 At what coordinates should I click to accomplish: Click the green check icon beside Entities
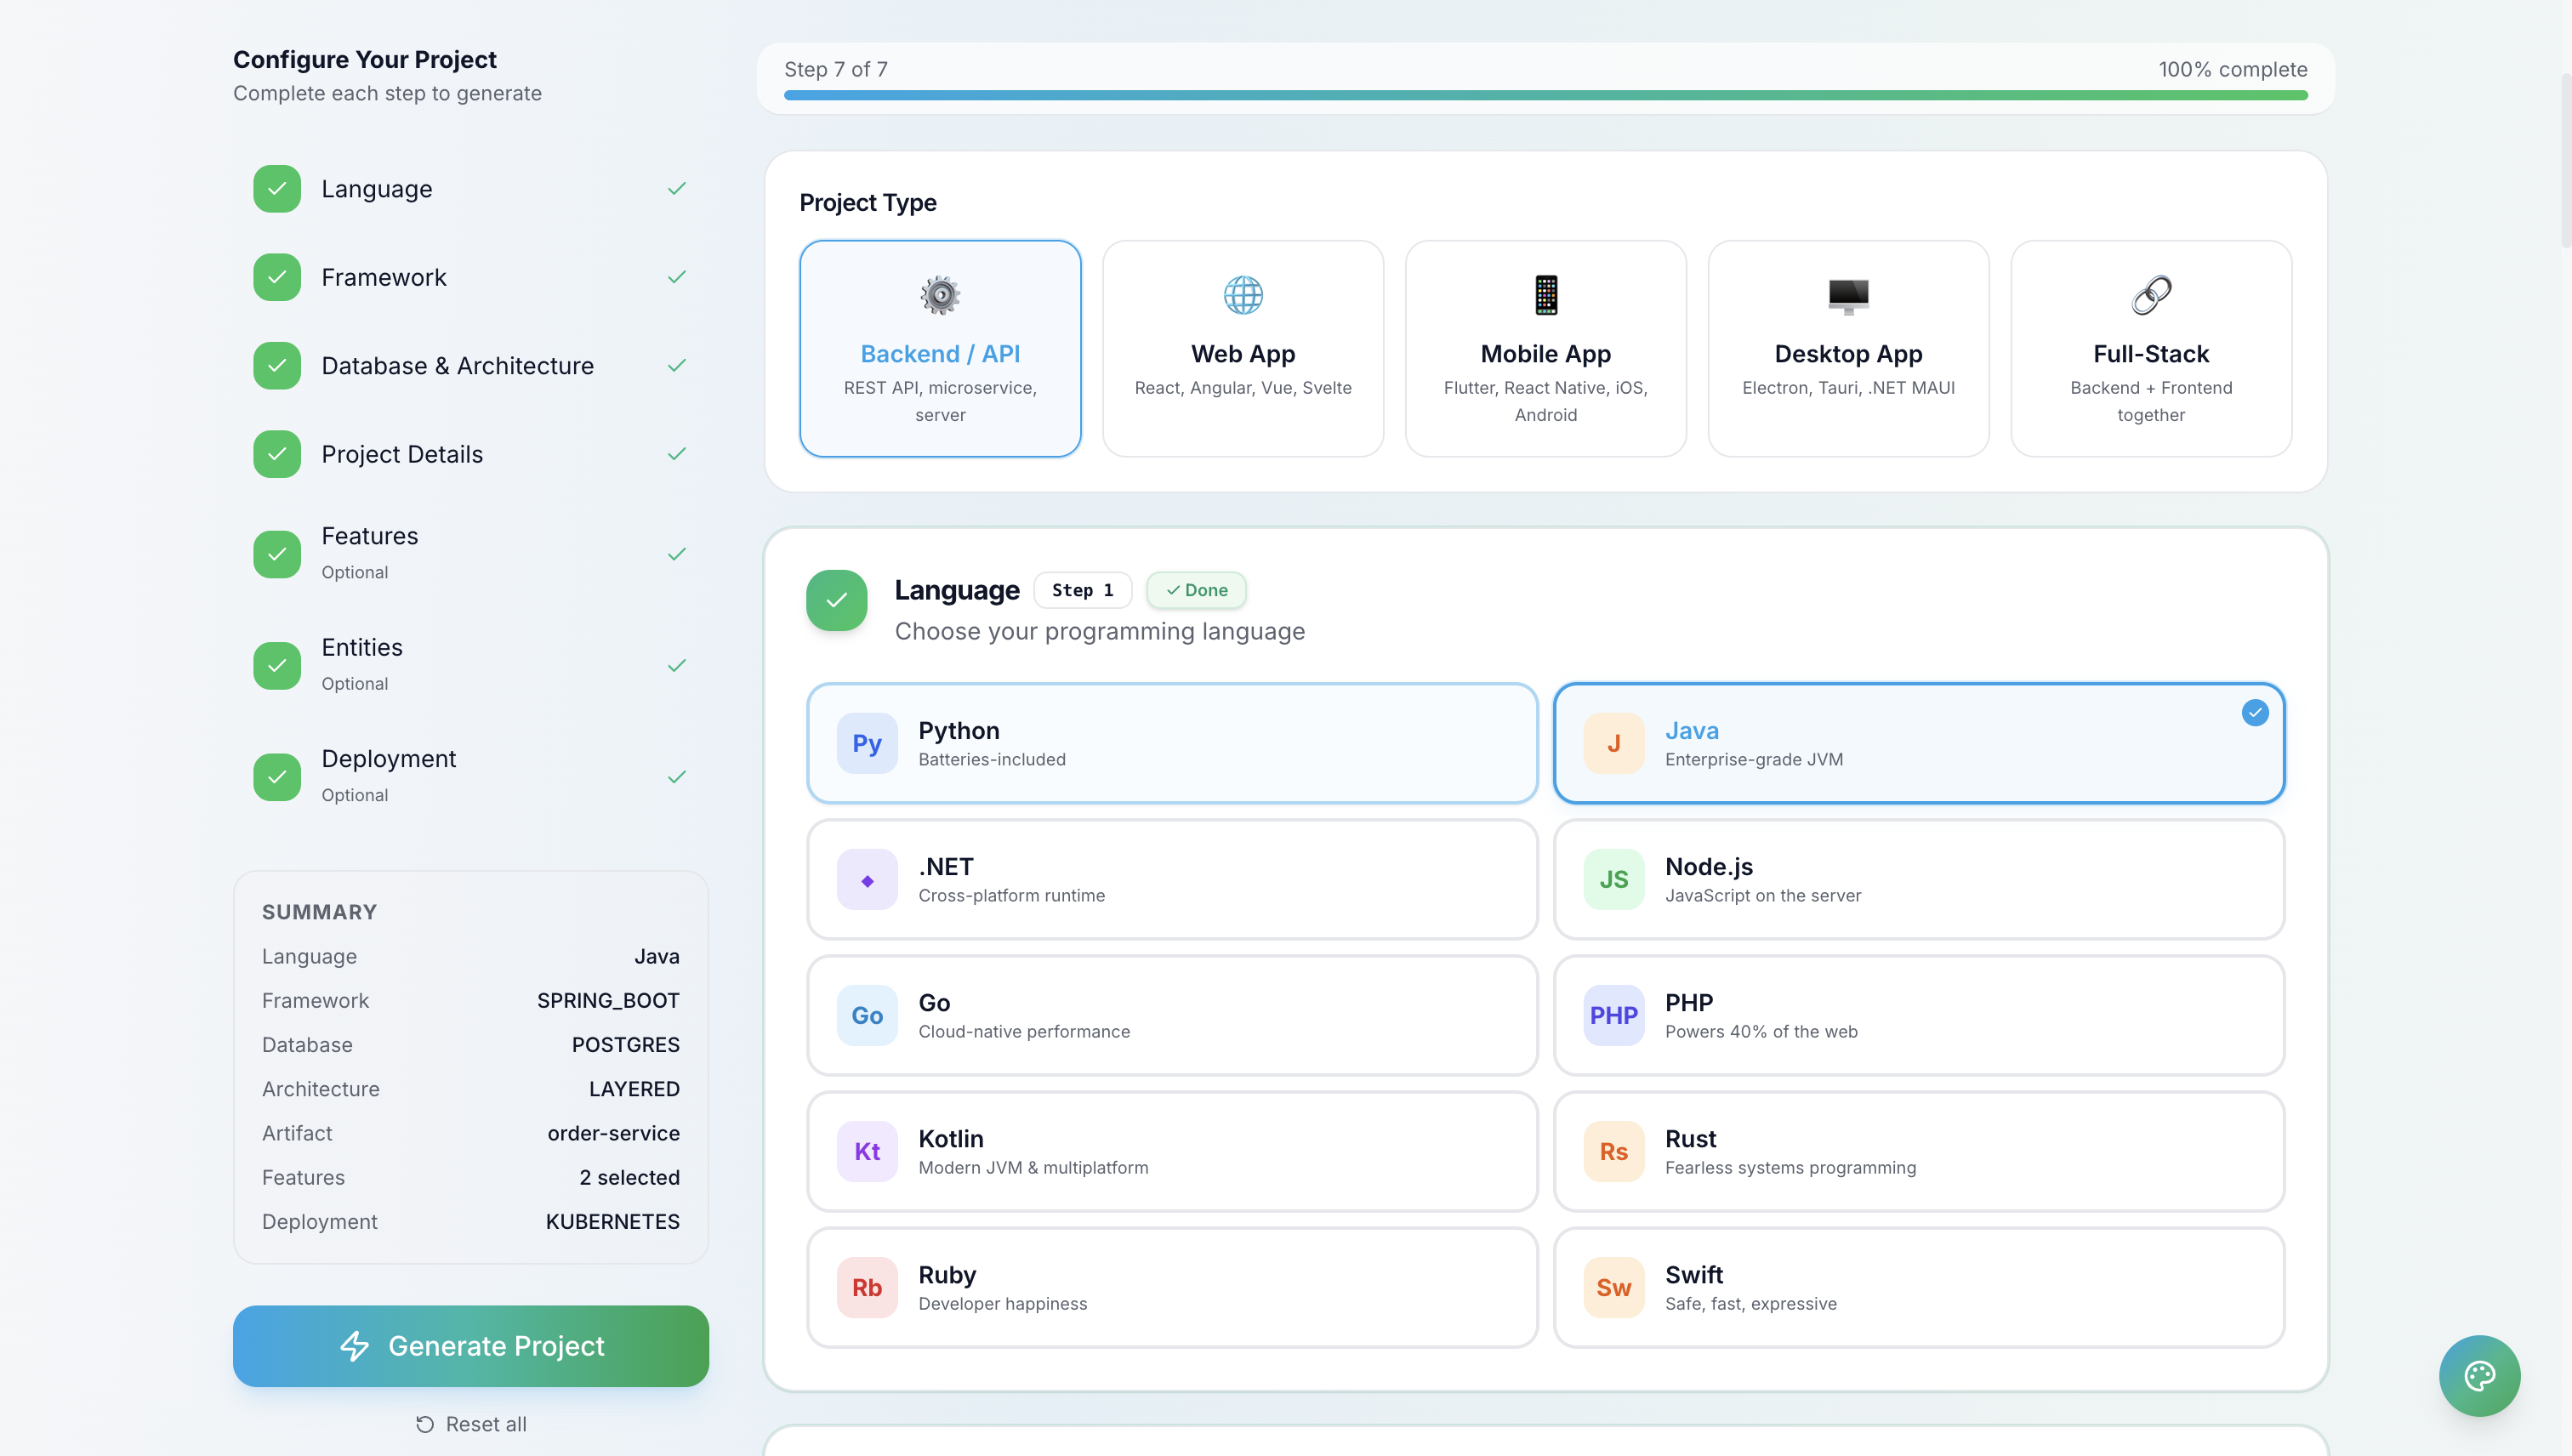(x=277, y=665)
